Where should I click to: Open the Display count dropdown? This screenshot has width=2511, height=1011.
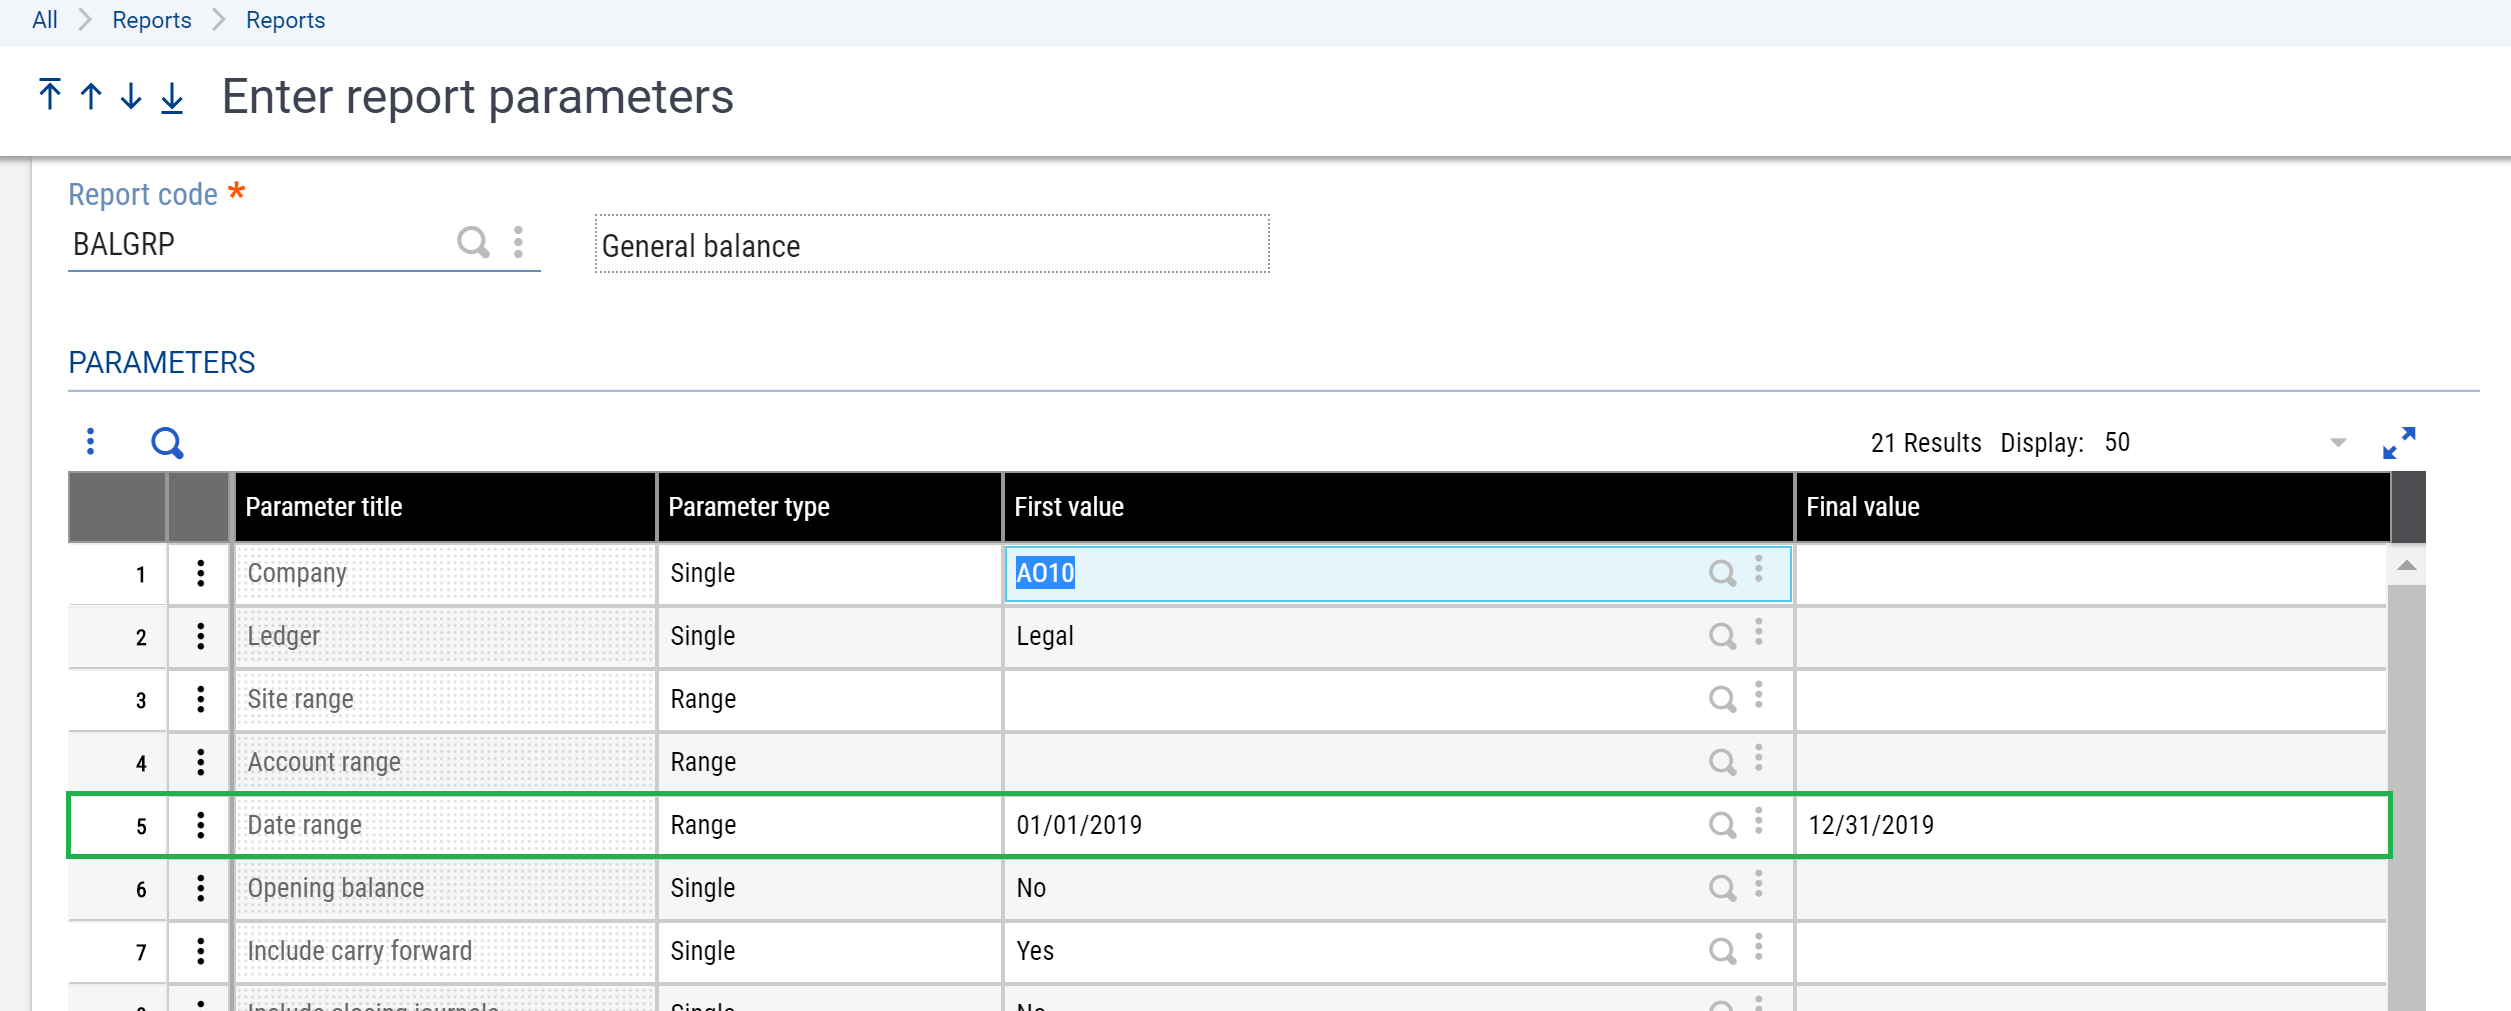click(2337, 443)
